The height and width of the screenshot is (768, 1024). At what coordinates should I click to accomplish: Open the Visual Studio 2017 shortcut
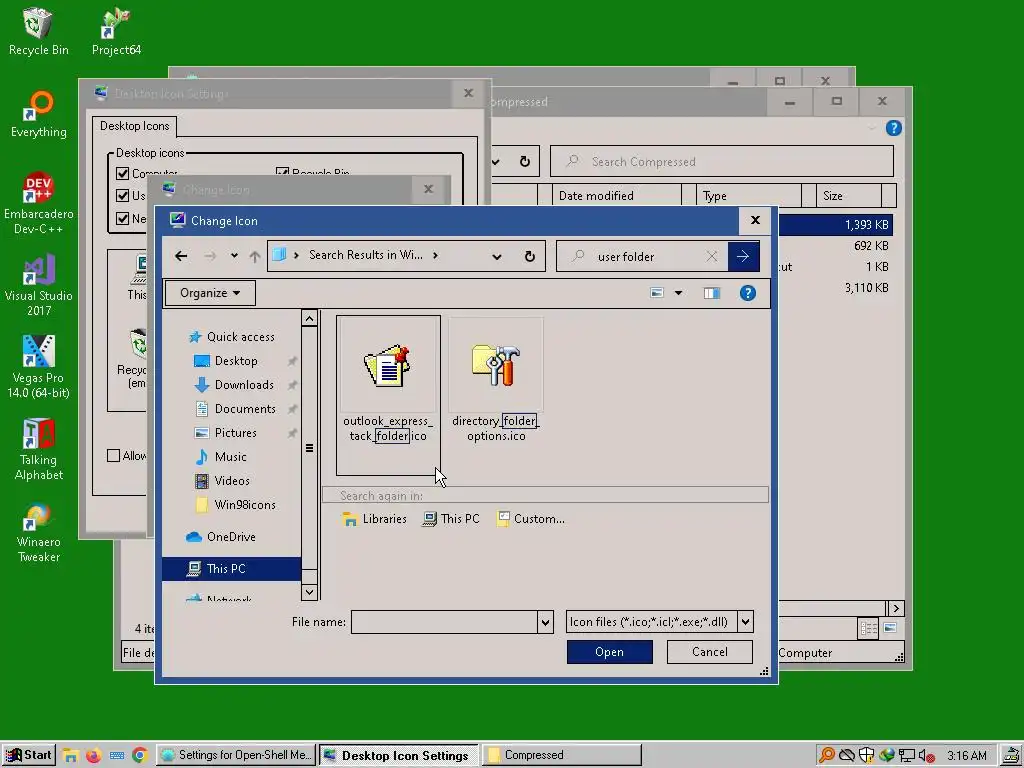39,285
